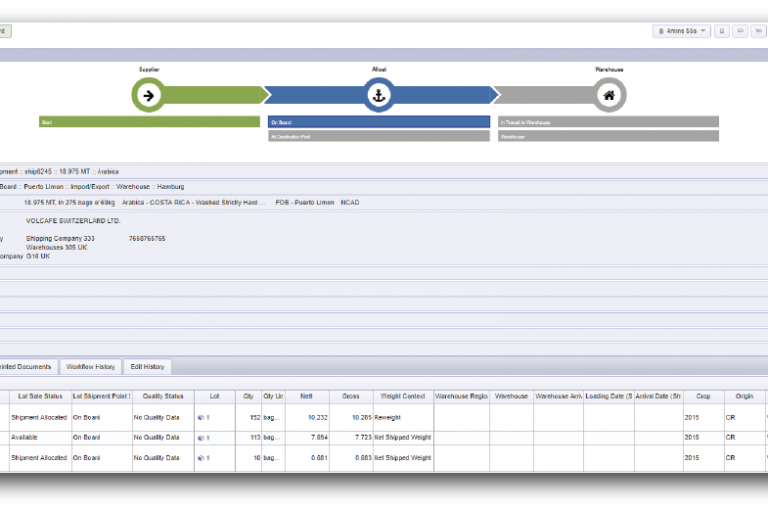The image size is (768, 512).
Task: Click the green Start workflow step bar
Action: pyautogui.click(x=149, y=122)
